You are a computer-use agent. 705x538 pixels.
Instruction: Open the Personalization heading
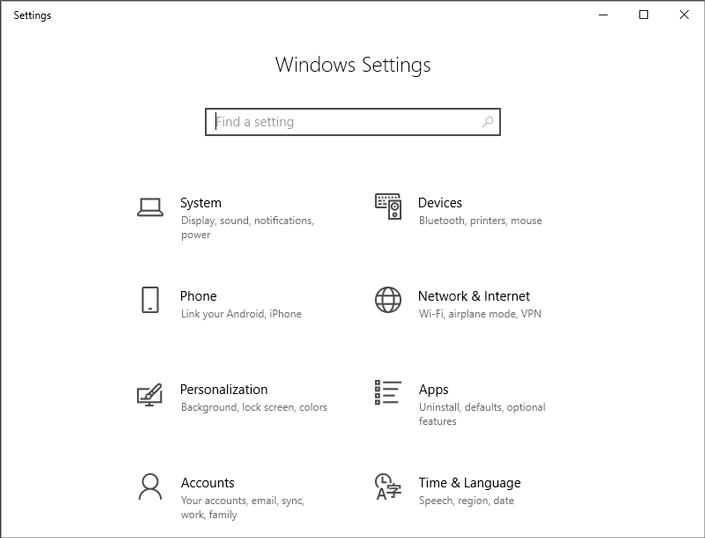click(x=224, y=389)
